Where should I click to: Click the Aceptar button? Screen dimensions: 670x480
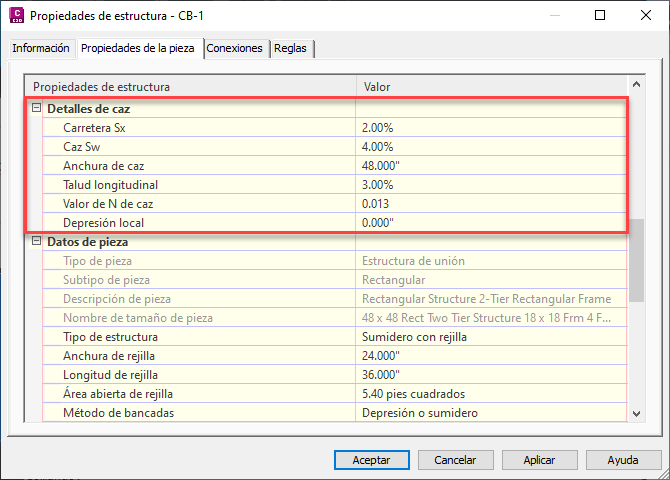click(x=371, y=460)
